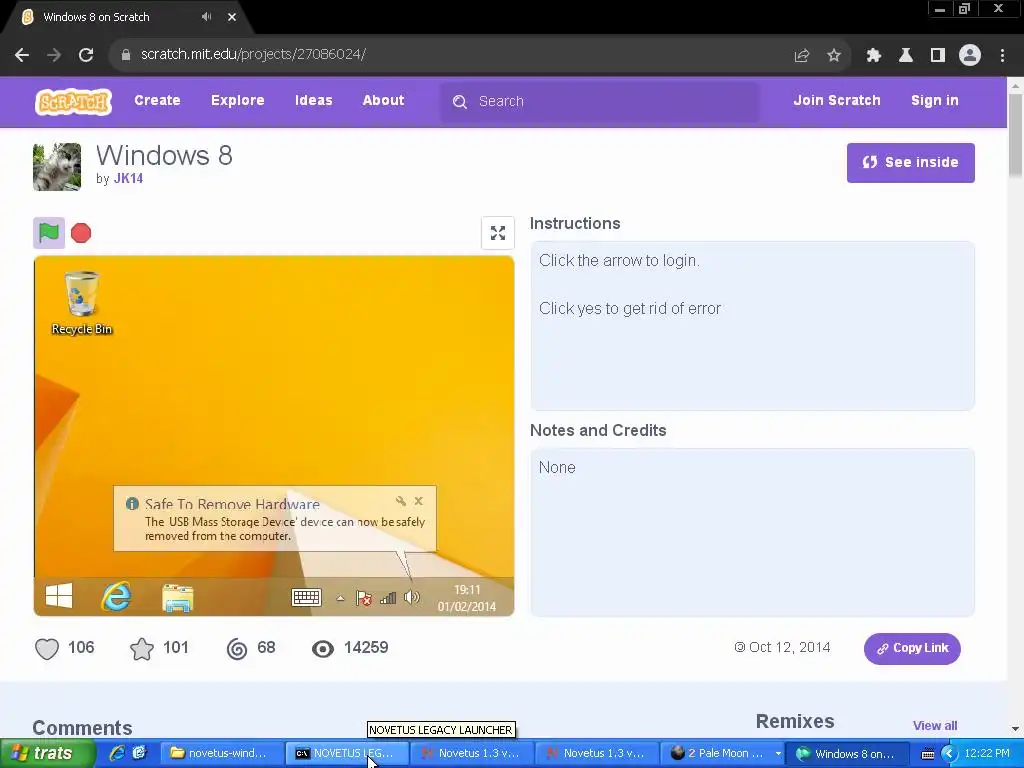Toggle the browser side panel icon
Screen dimensions: 1024x768
coord(938,56)
